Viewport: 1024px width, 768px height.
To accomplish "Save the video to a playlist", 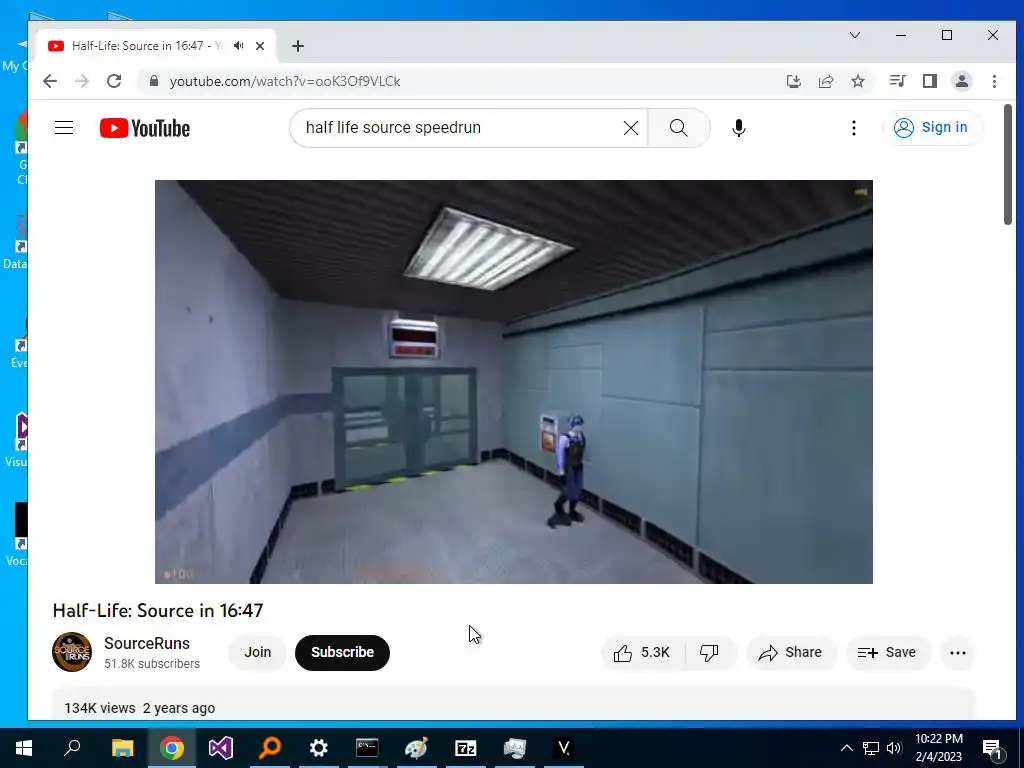I will point(888,652).
